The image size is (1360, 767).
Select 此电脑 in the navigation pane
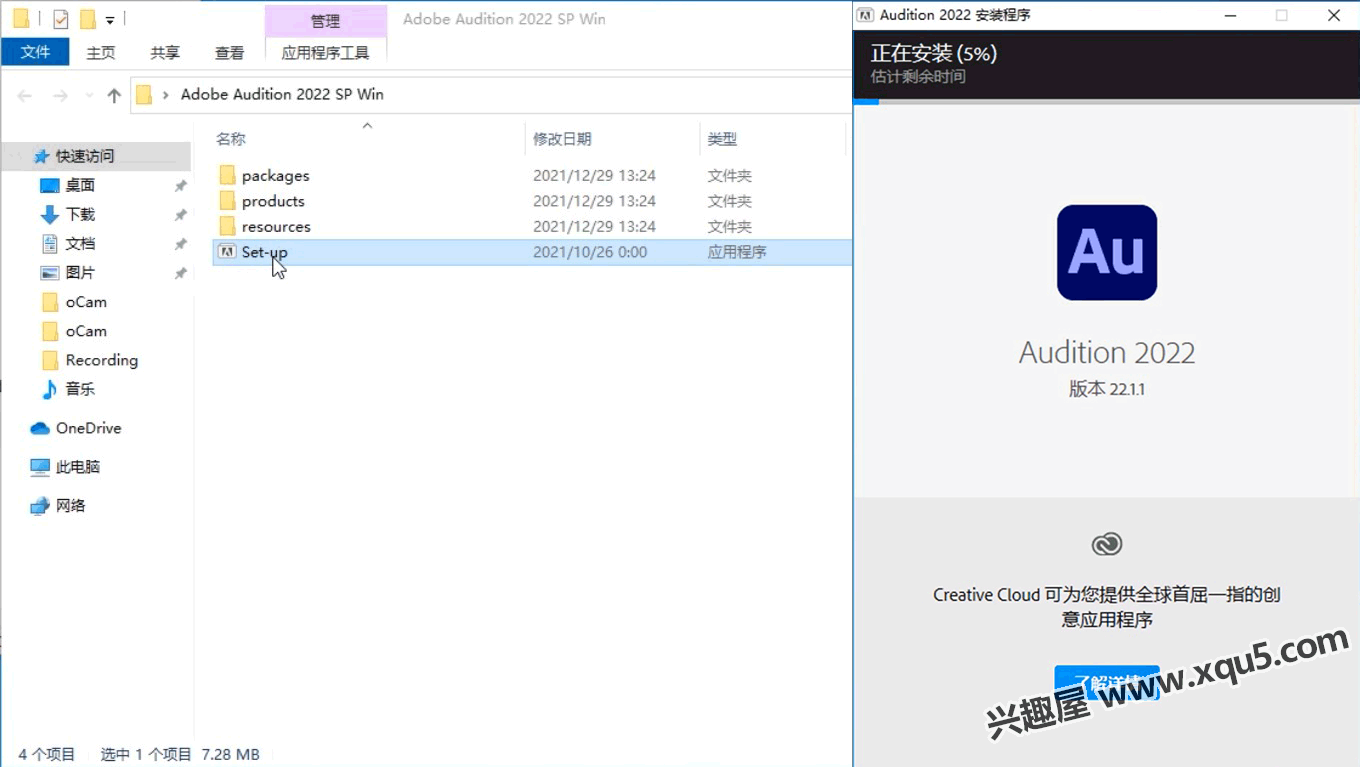click(x=78, y=467)
